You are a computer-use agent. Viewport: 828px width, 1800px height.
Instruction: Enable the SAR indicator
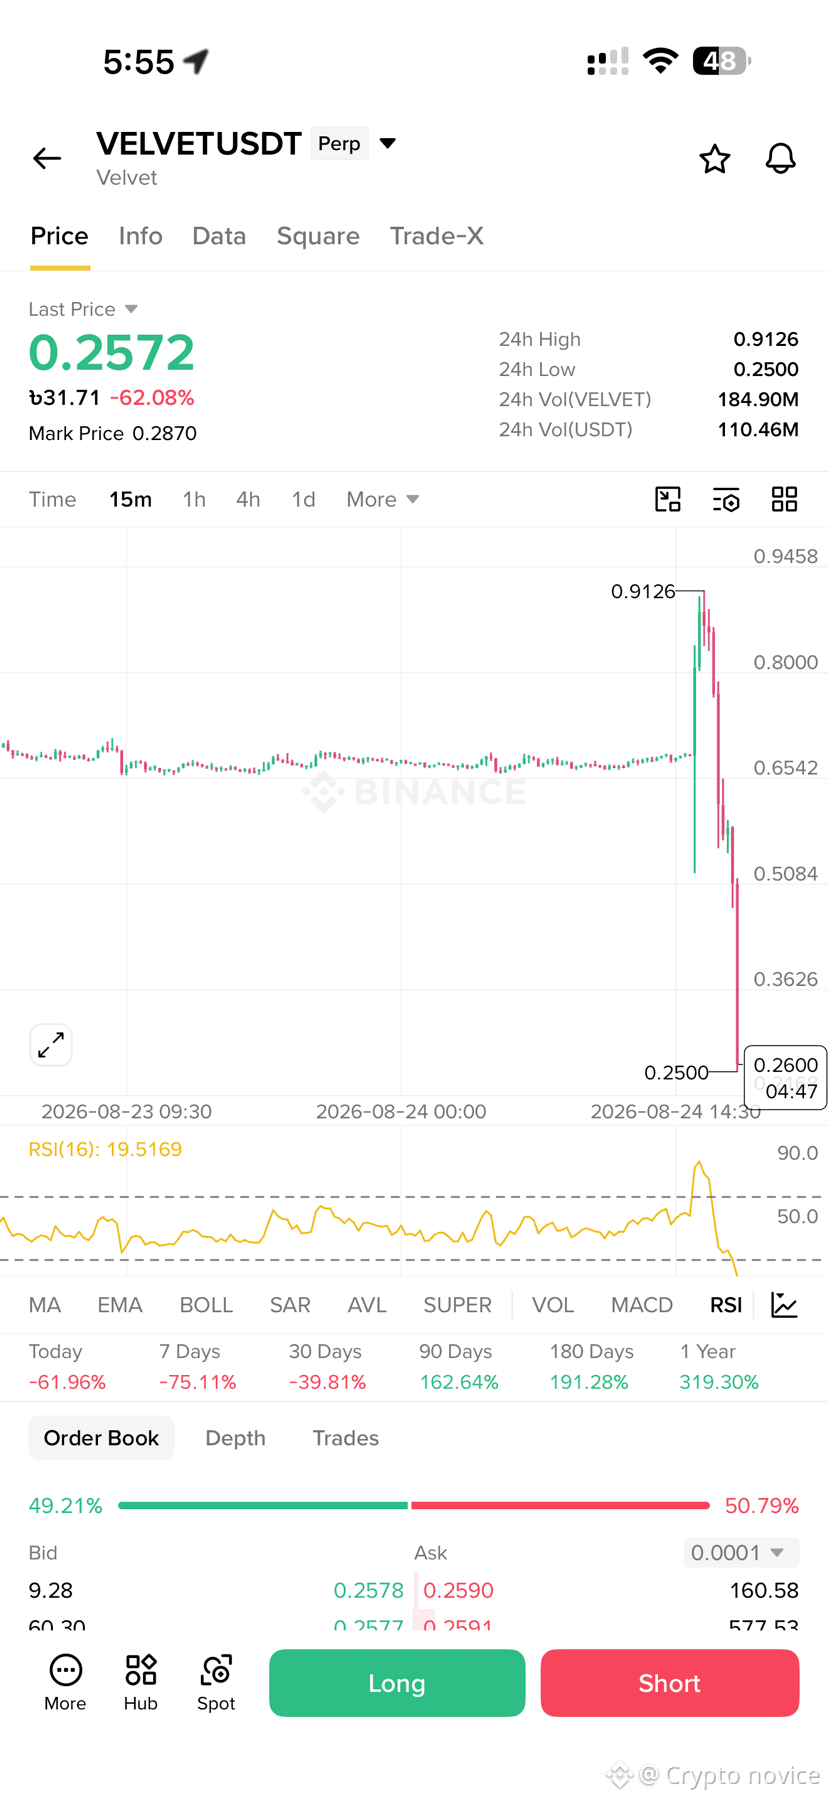point(290,1305)
